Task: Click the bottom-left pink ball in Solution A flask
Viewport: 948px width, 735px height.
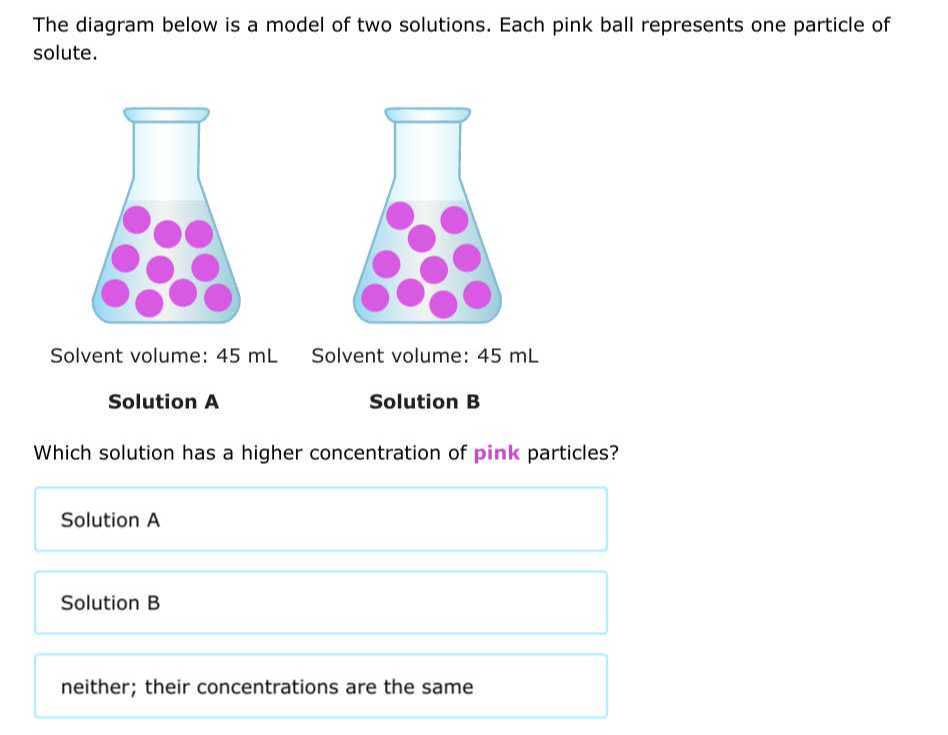Action: pos(115,294)
